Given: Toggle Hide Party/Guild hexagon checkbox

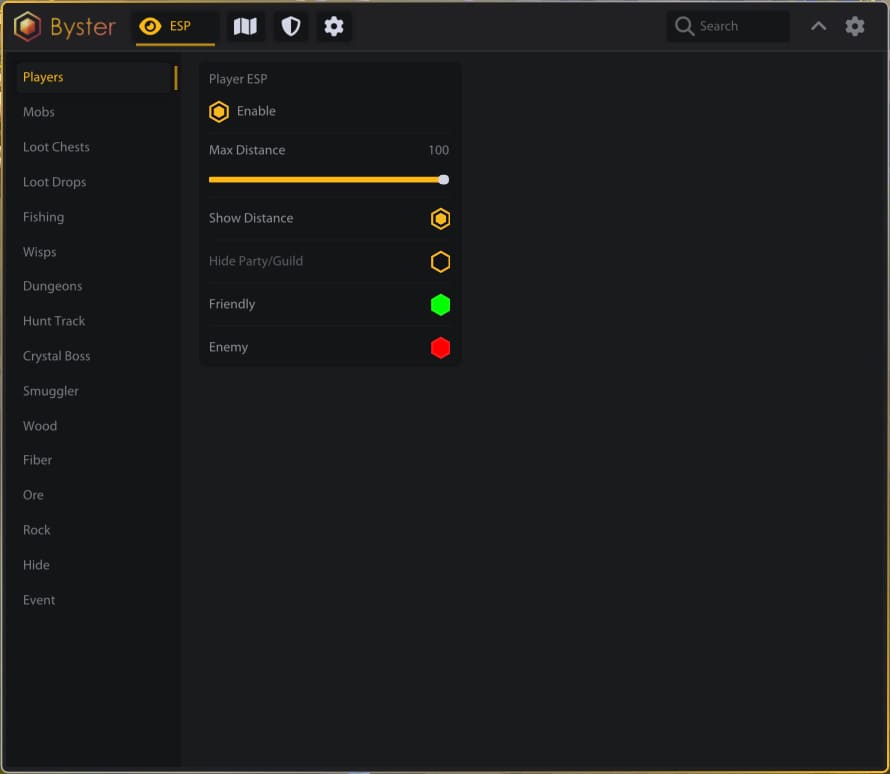Looking at the screenshot, I should click(x=440, y=262).
